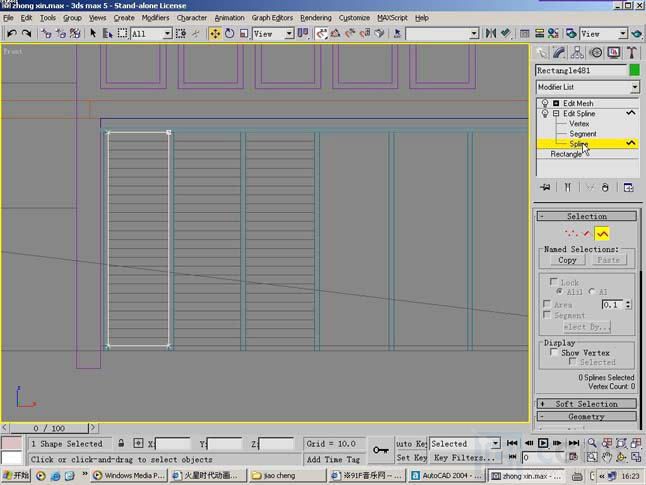Click Add Time Tag field

point(333,459)
